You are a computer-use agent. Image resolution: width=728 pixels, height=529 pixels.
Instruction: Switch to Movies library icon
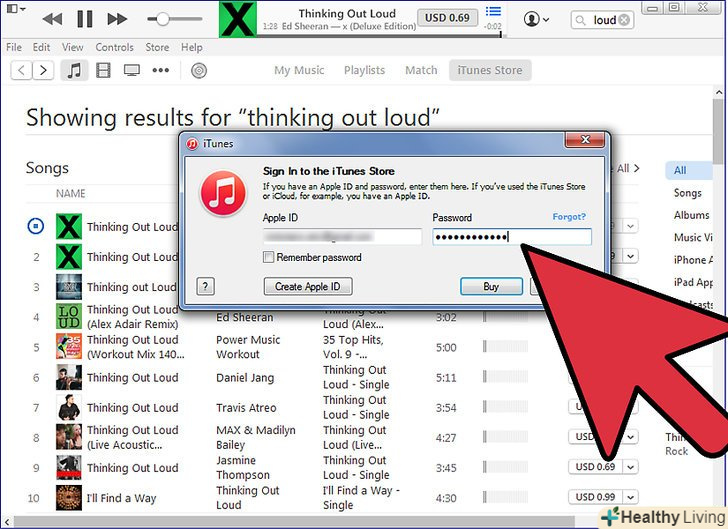point(102,70)
